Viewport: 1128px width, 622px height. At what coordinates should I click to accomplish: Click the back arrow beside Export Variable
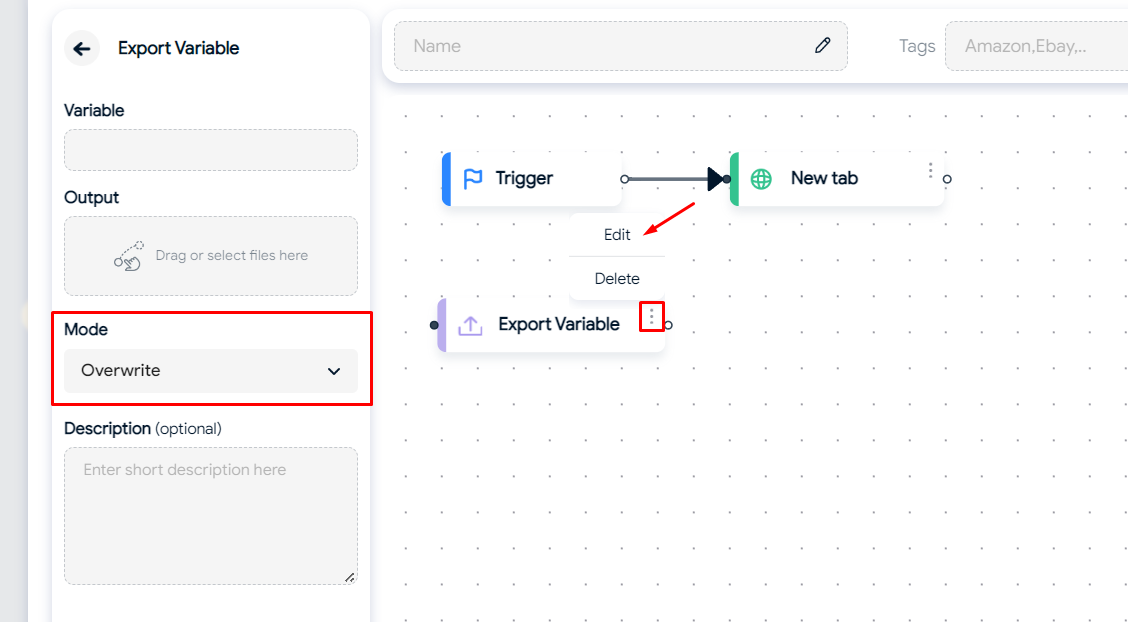(x=82, y=48)
